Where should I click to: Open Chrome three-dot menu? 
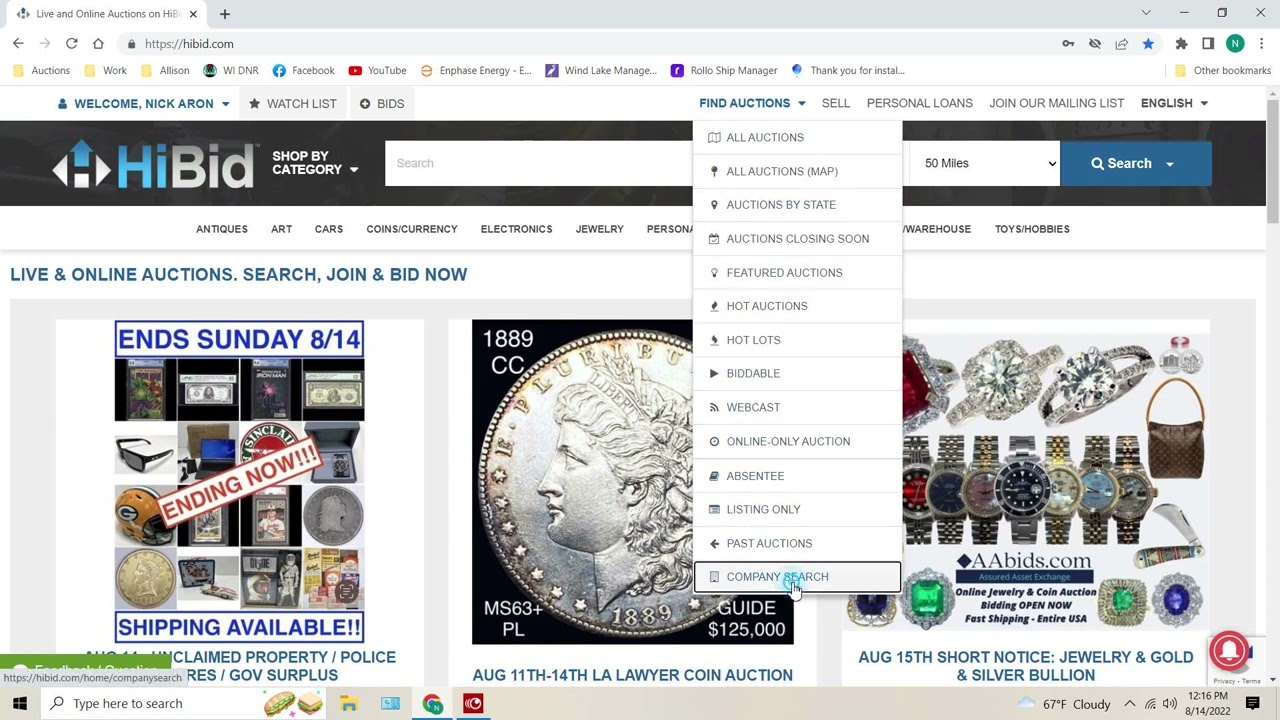(1261, 44)
